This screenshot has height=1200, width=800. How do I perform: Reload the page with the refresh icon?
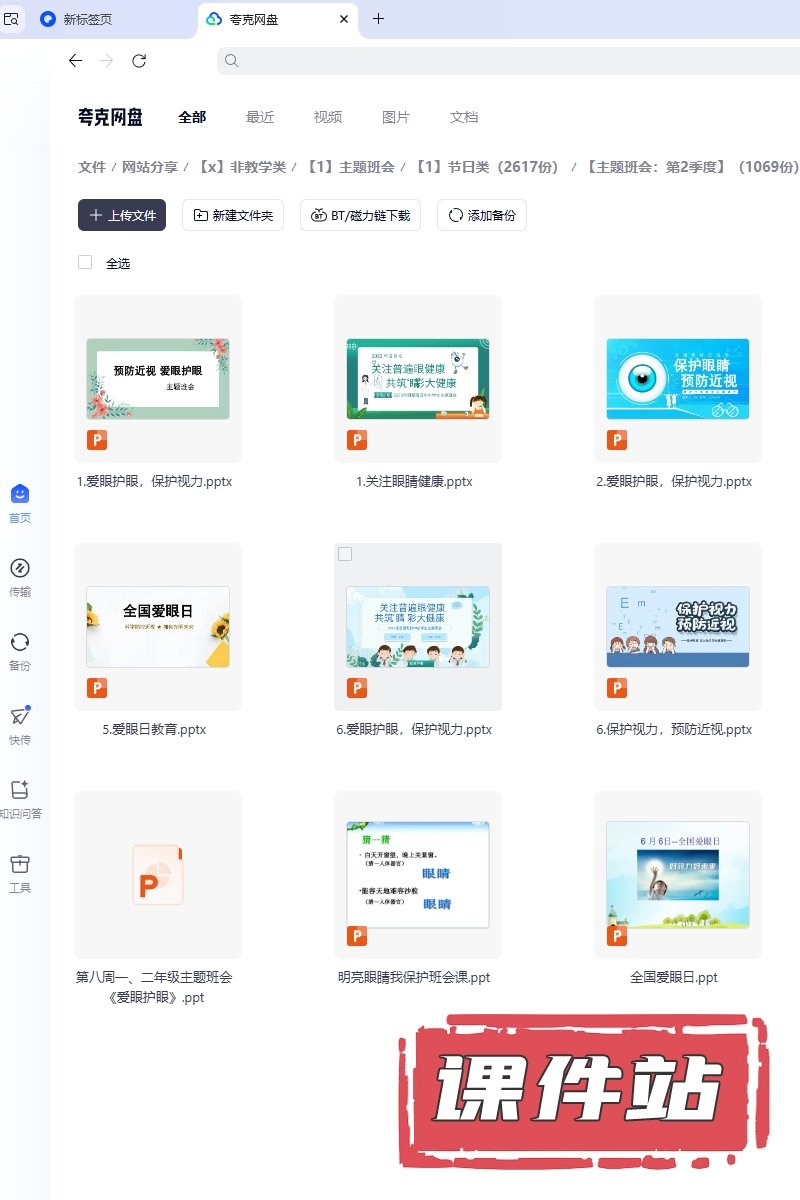point(139,61)
